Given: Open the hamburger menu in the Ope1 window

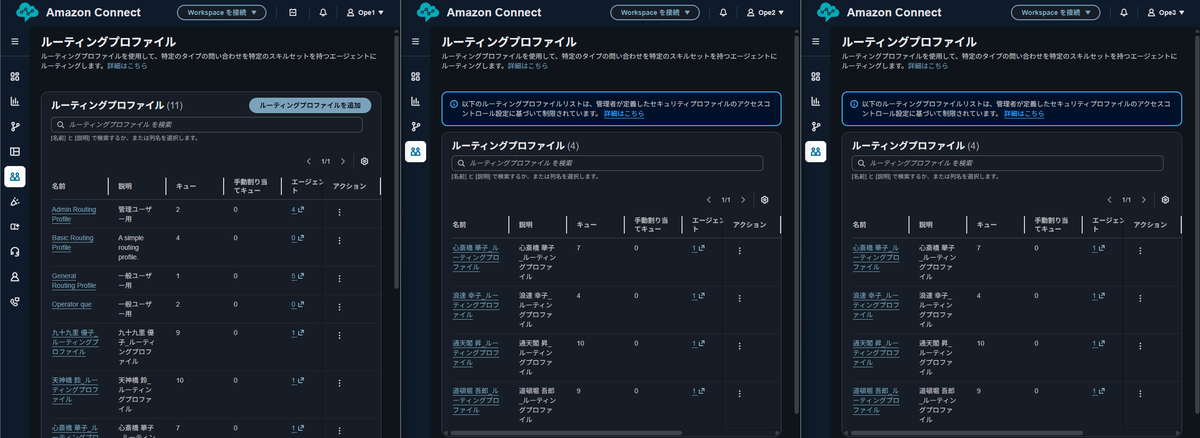Looking at the screenshot, I should 14,42.
